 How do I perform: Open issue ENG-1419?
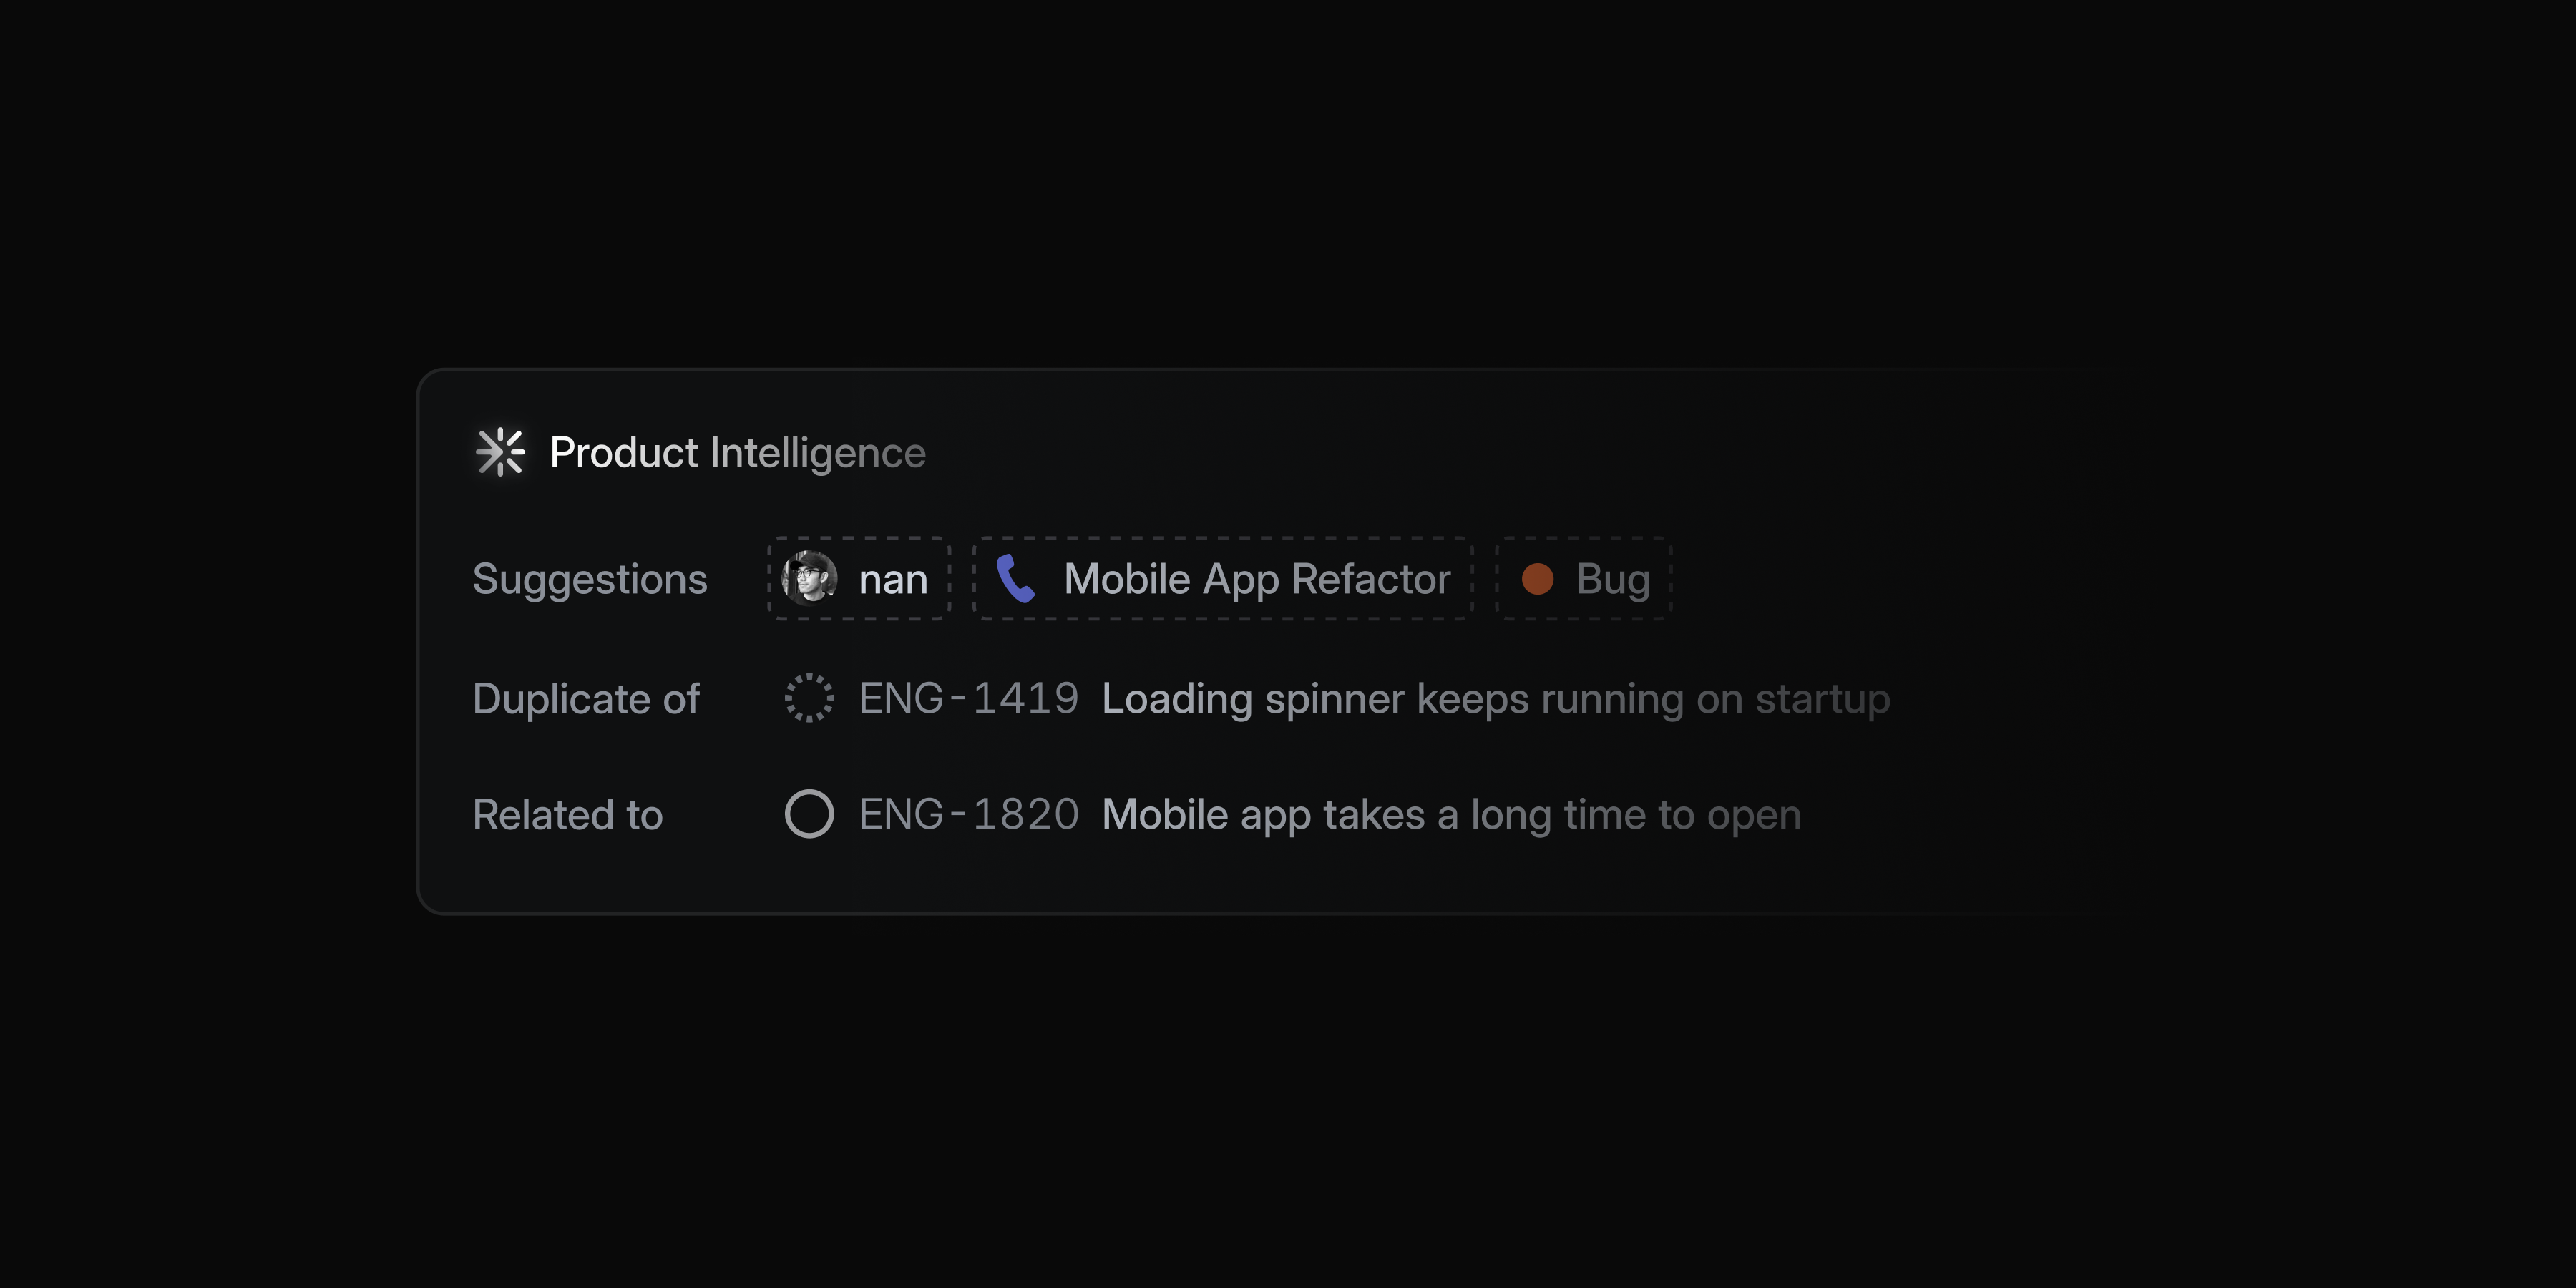967,698
